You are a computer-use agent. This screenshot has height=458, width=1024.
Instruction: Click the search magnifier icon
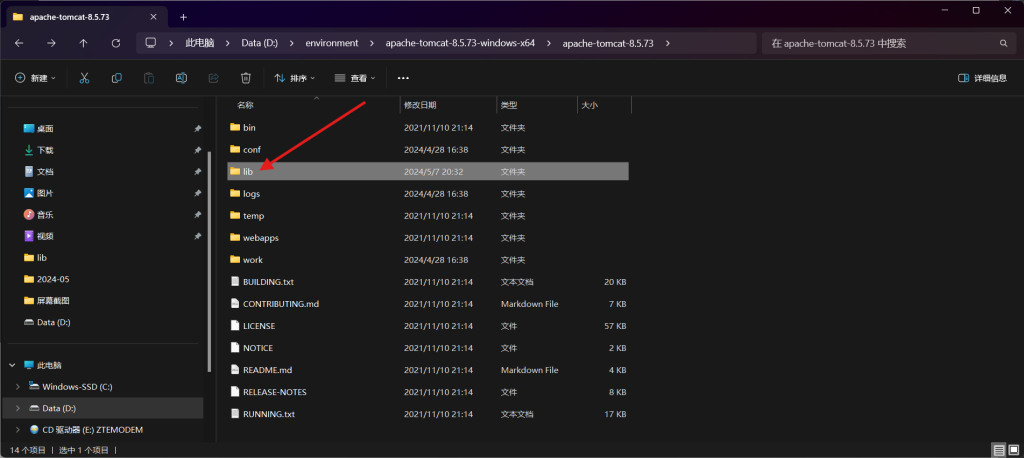click(1004, 43)
